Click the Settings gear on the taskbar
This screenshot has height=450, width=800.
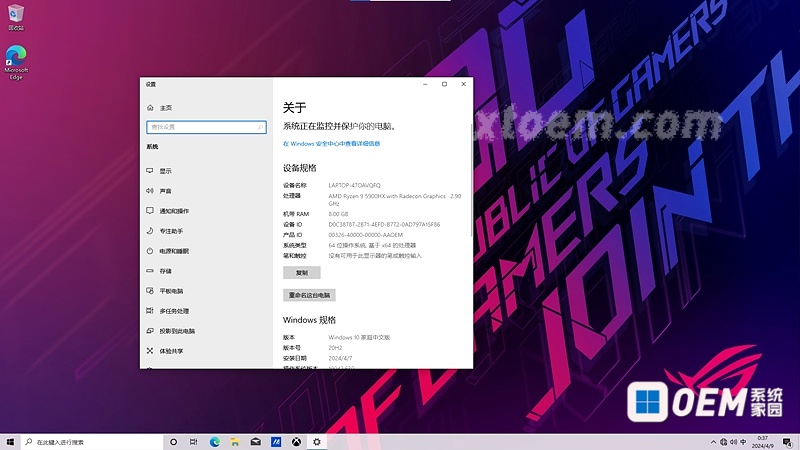coord(317,442)
